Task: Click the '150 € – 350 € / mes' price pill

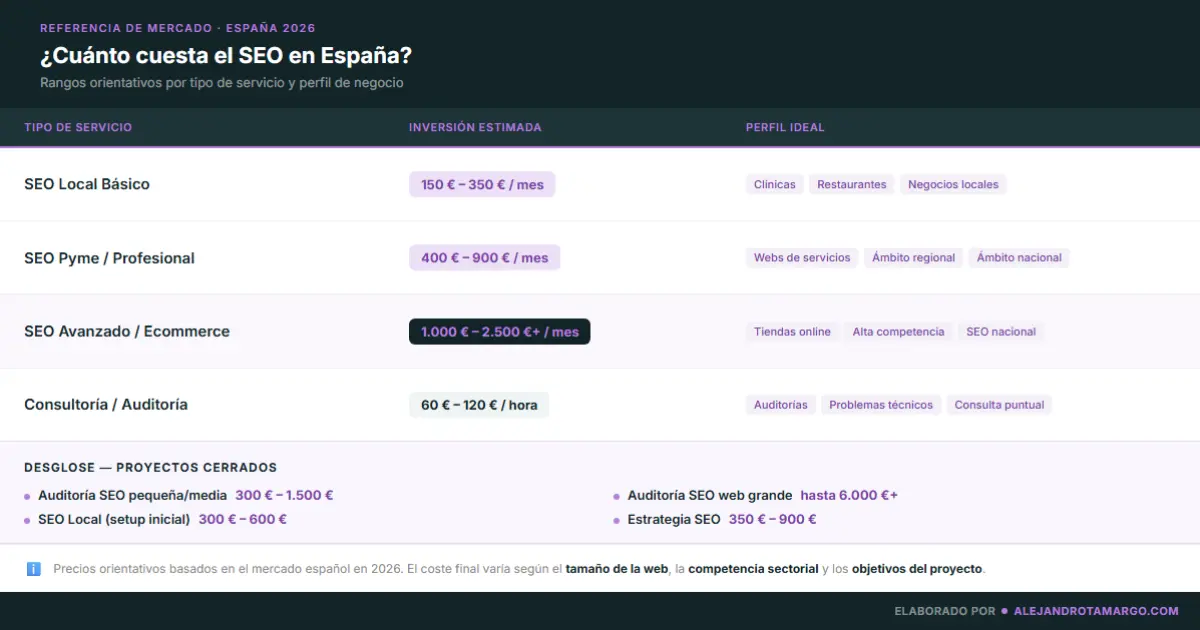Action: click(x=482, y=184)
